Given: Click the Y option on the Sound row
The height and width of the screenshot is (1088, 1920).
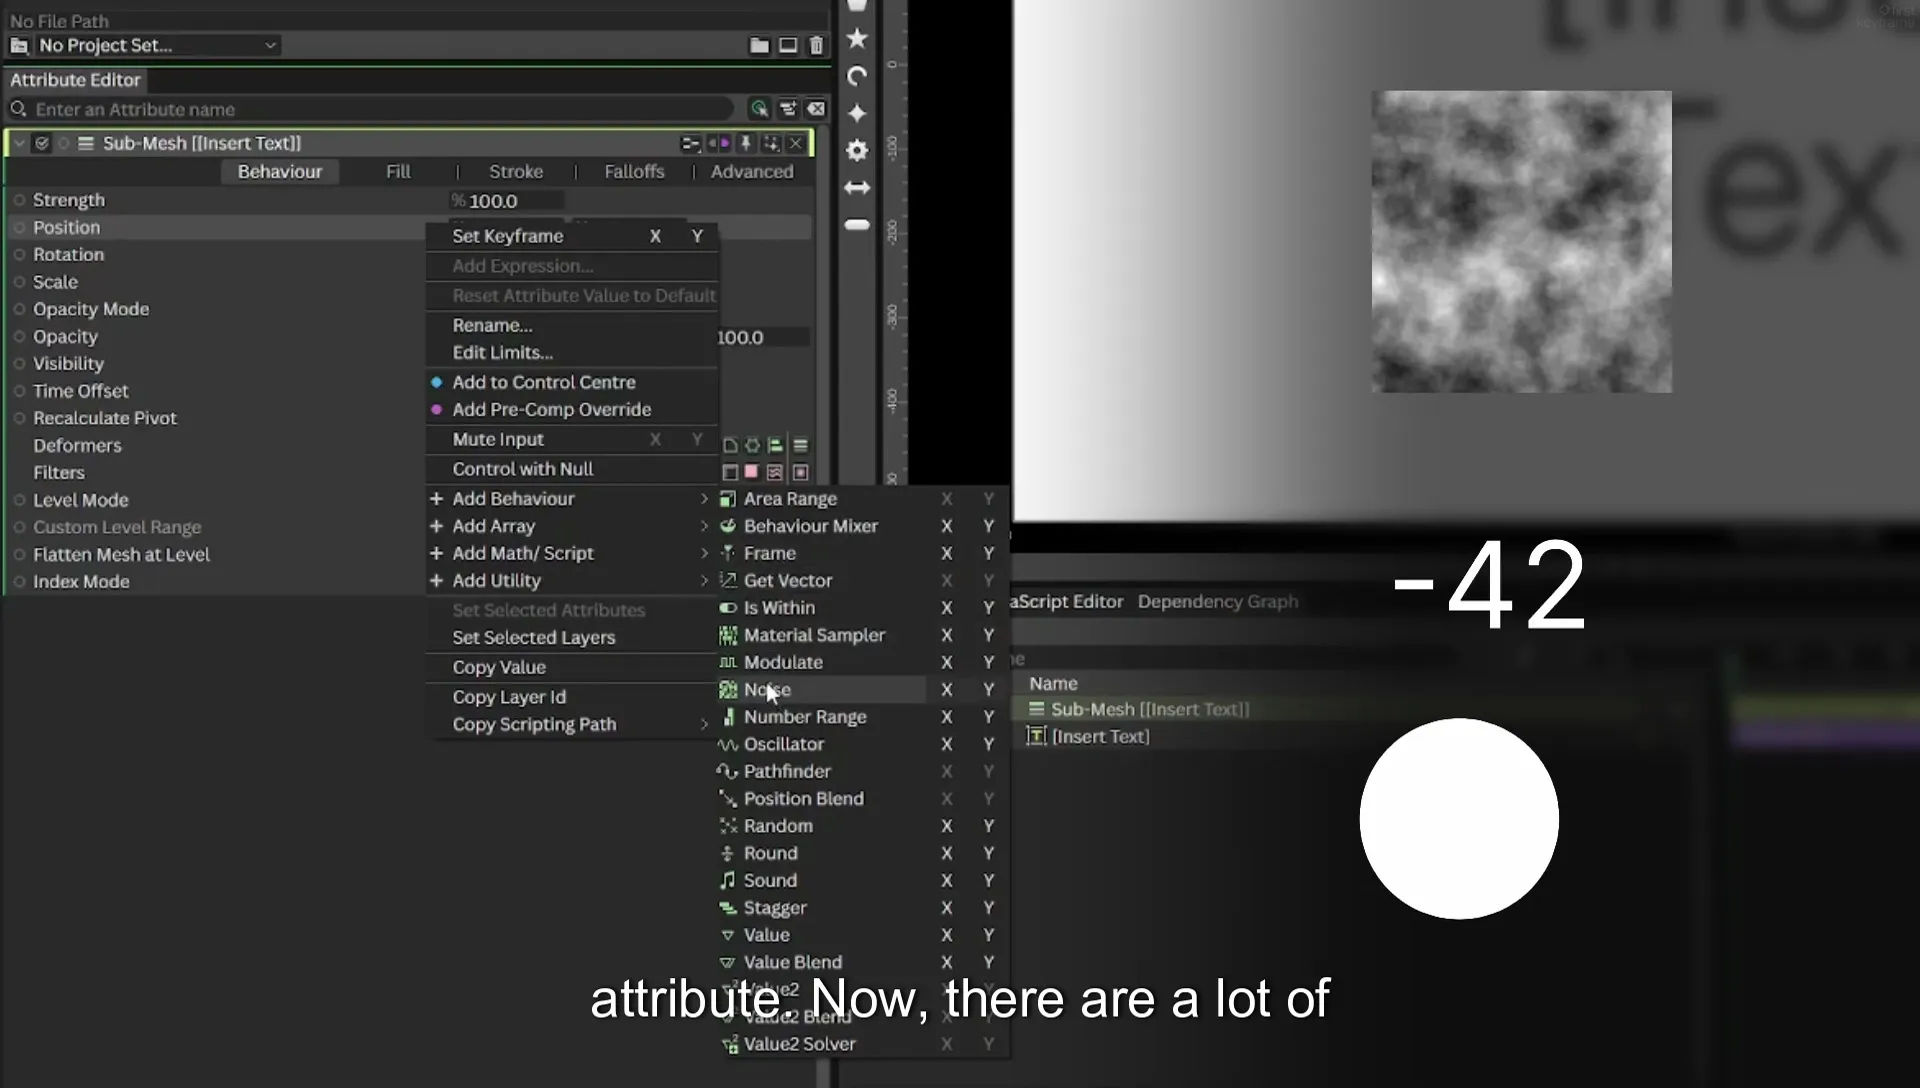Looking at the screenshot, I should [988, 881].
